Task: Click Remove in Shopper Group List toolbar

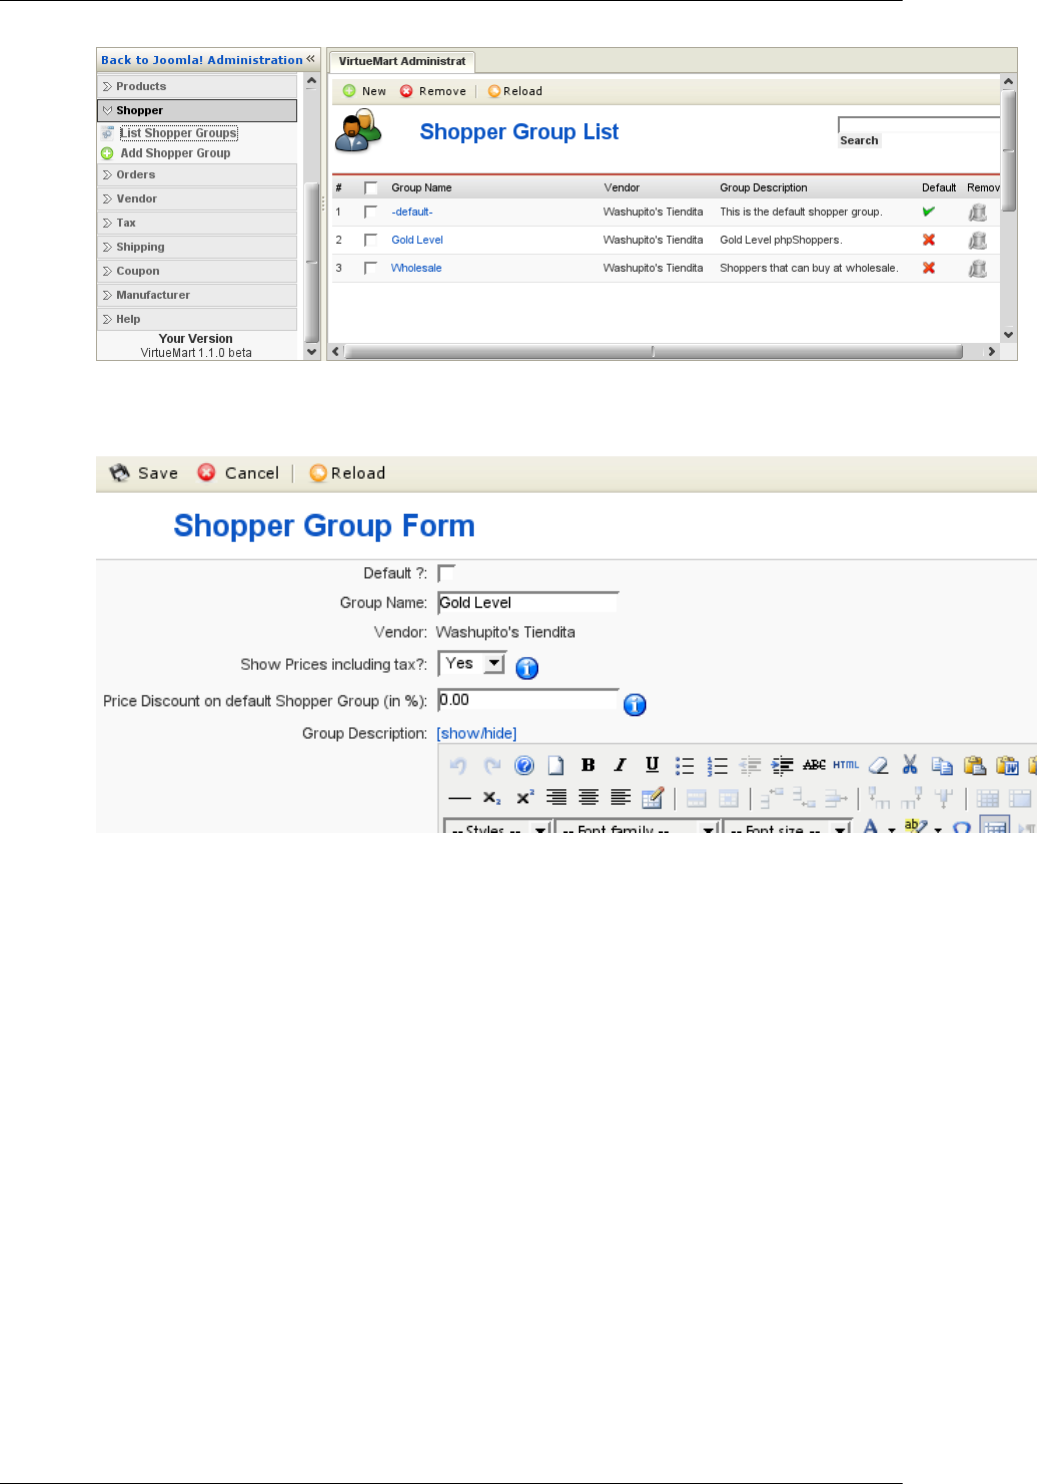Action: 433,91
